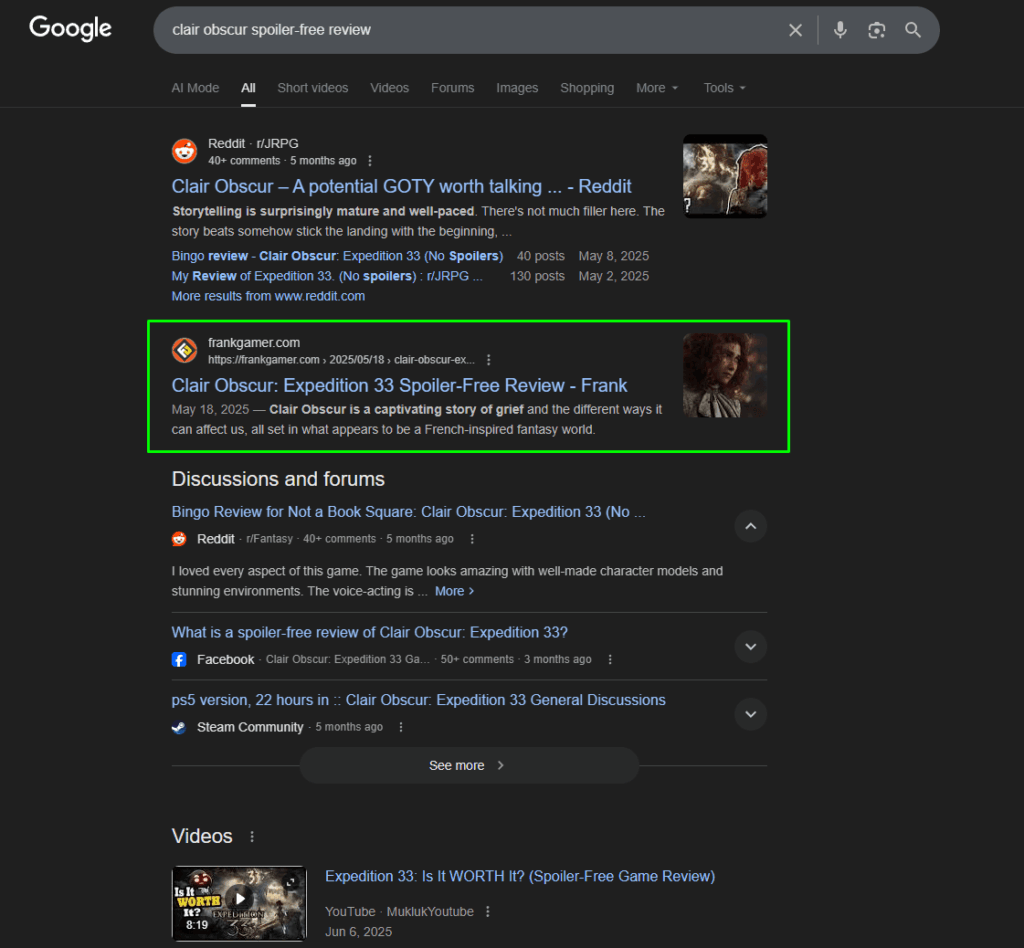The image size is (1024, 948).
Task: Open three-dot options next to Videos heading
Action: (x=252, y=837)
